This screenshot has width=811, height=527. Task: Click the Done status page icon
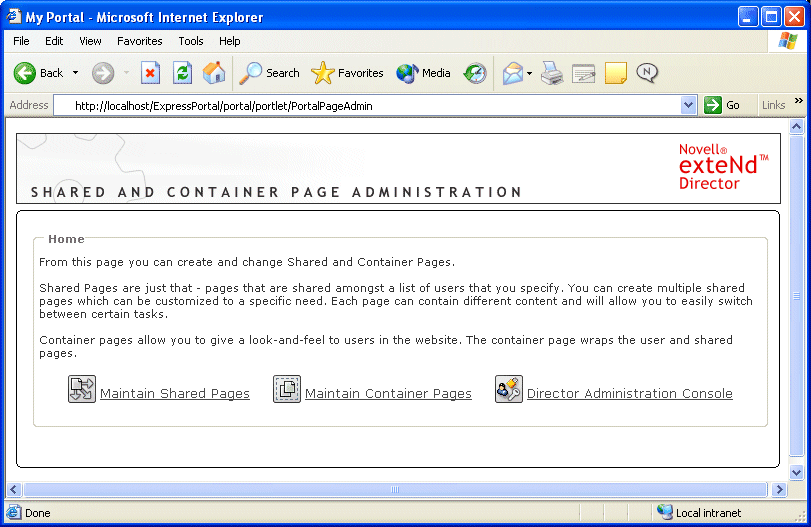(x=14, y=512)
